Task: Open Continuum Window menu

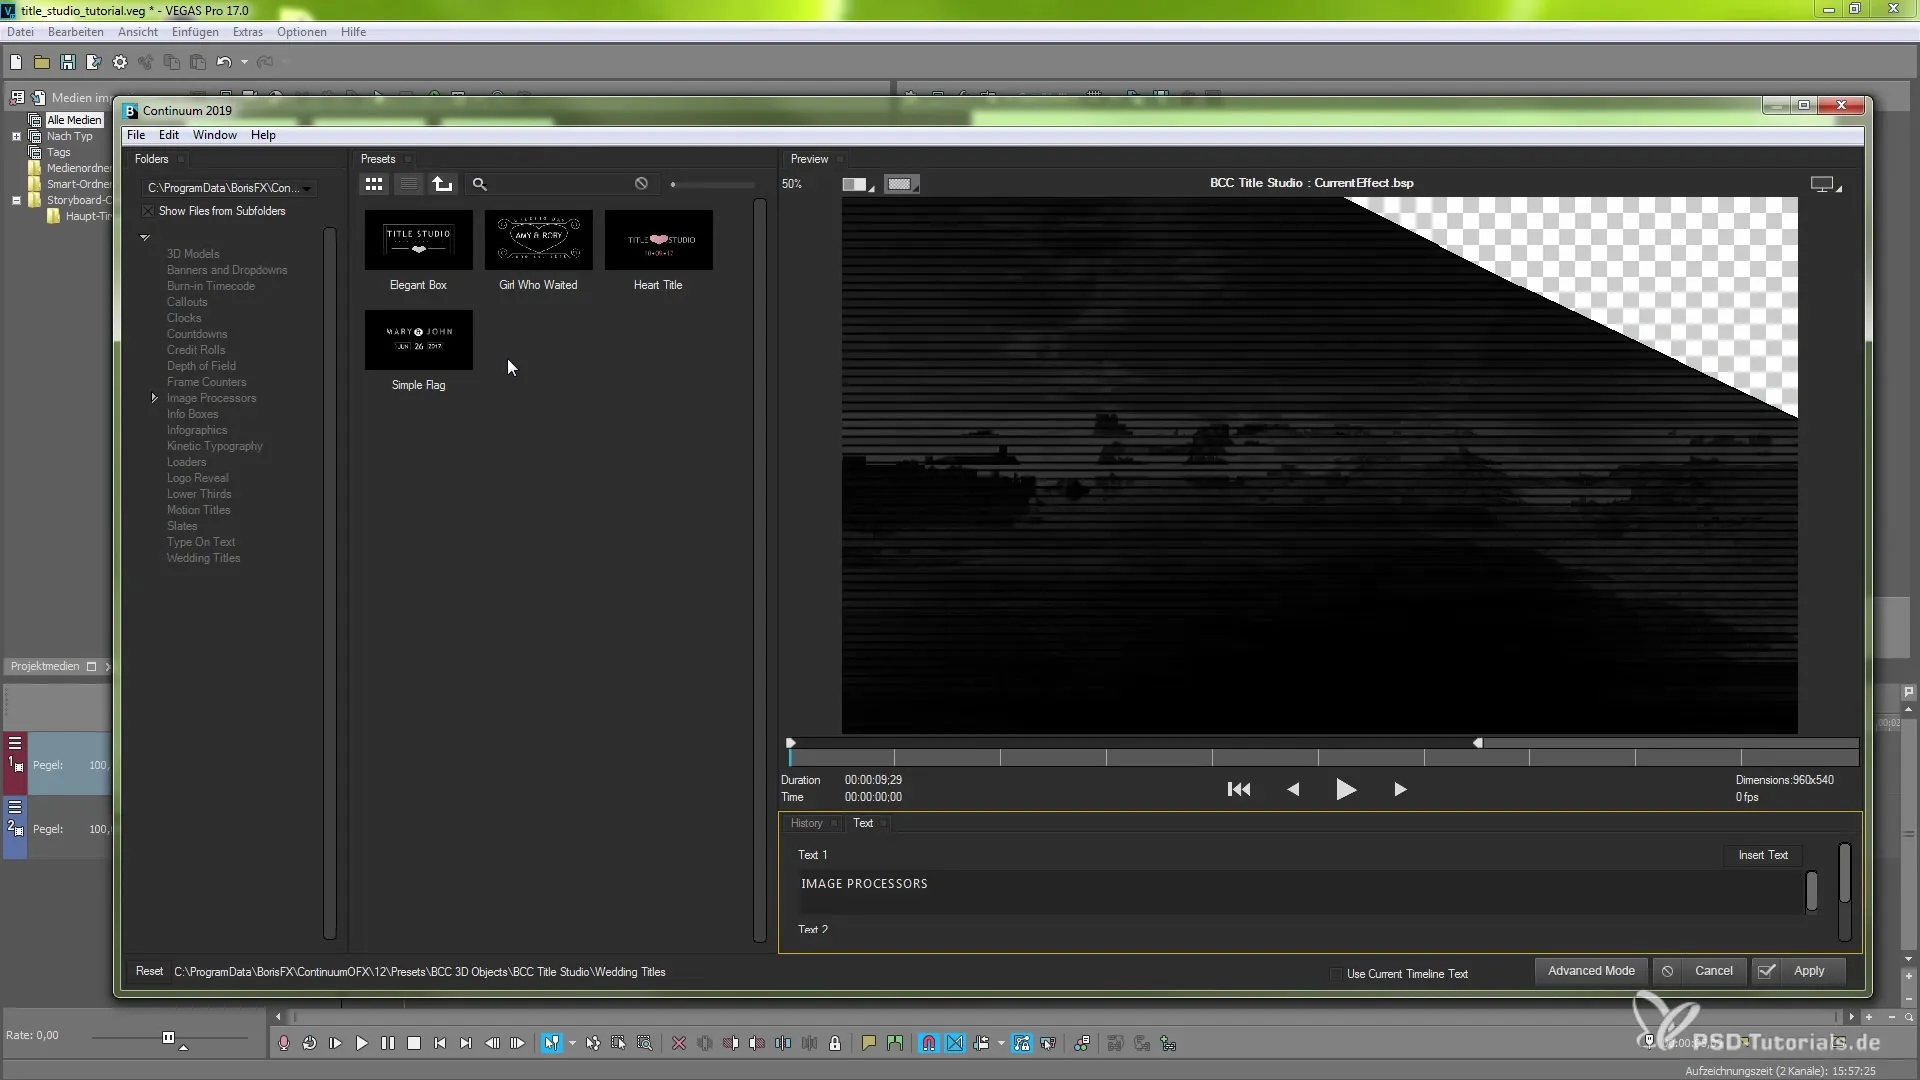Action: pos(215,135)
